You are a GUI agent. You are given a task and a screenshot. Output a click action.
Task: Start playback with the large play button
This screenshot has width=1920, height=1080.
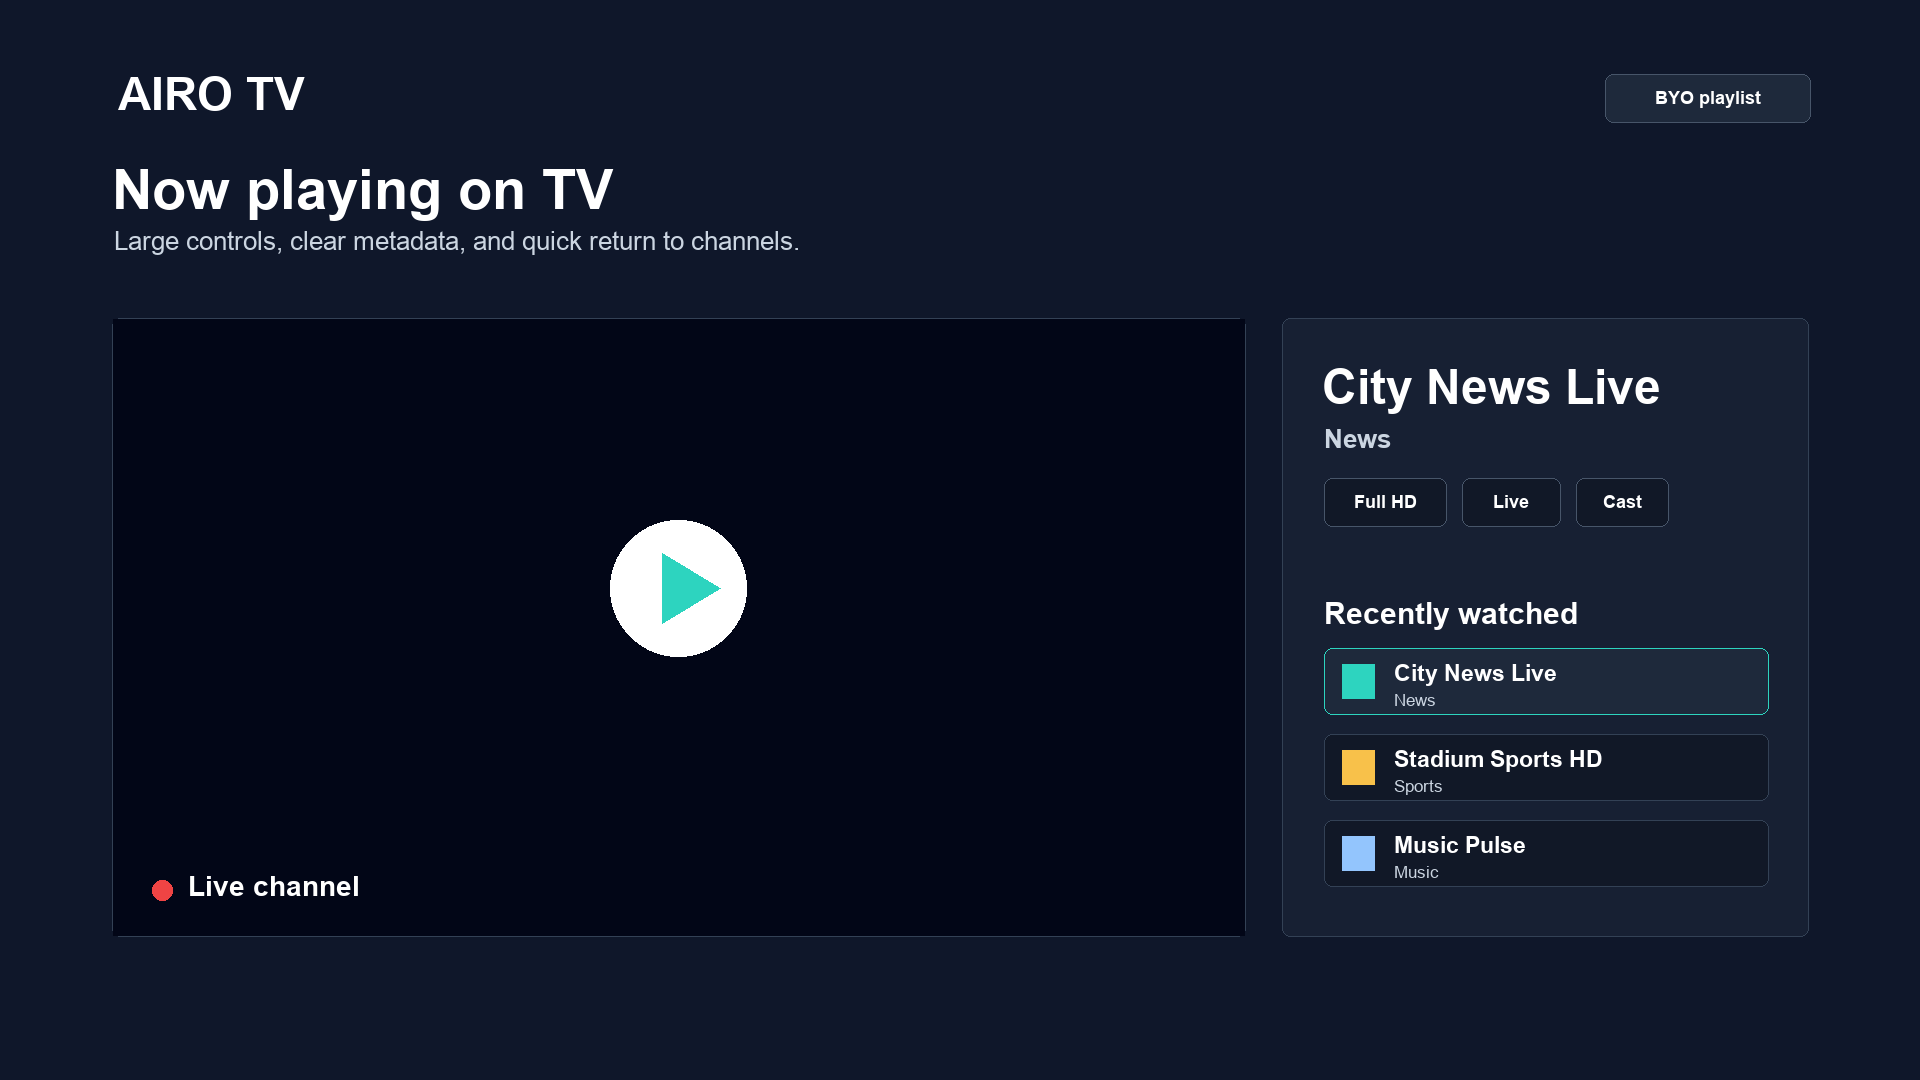[x=678, y=588]
